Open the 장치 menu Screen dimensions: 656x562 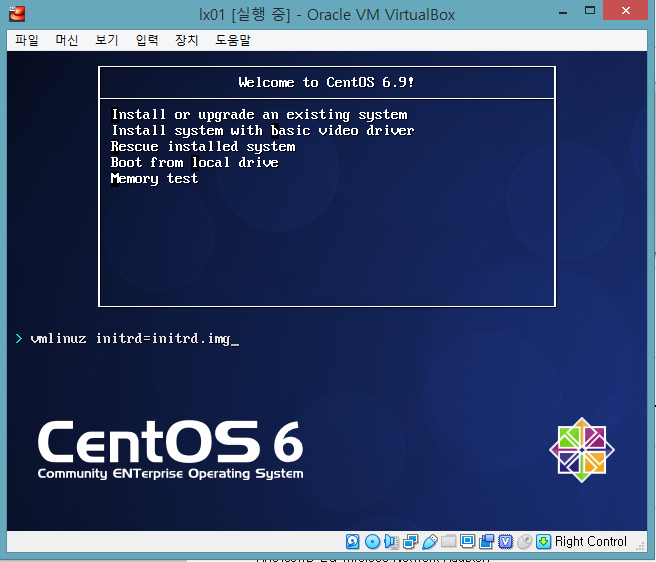187,40
